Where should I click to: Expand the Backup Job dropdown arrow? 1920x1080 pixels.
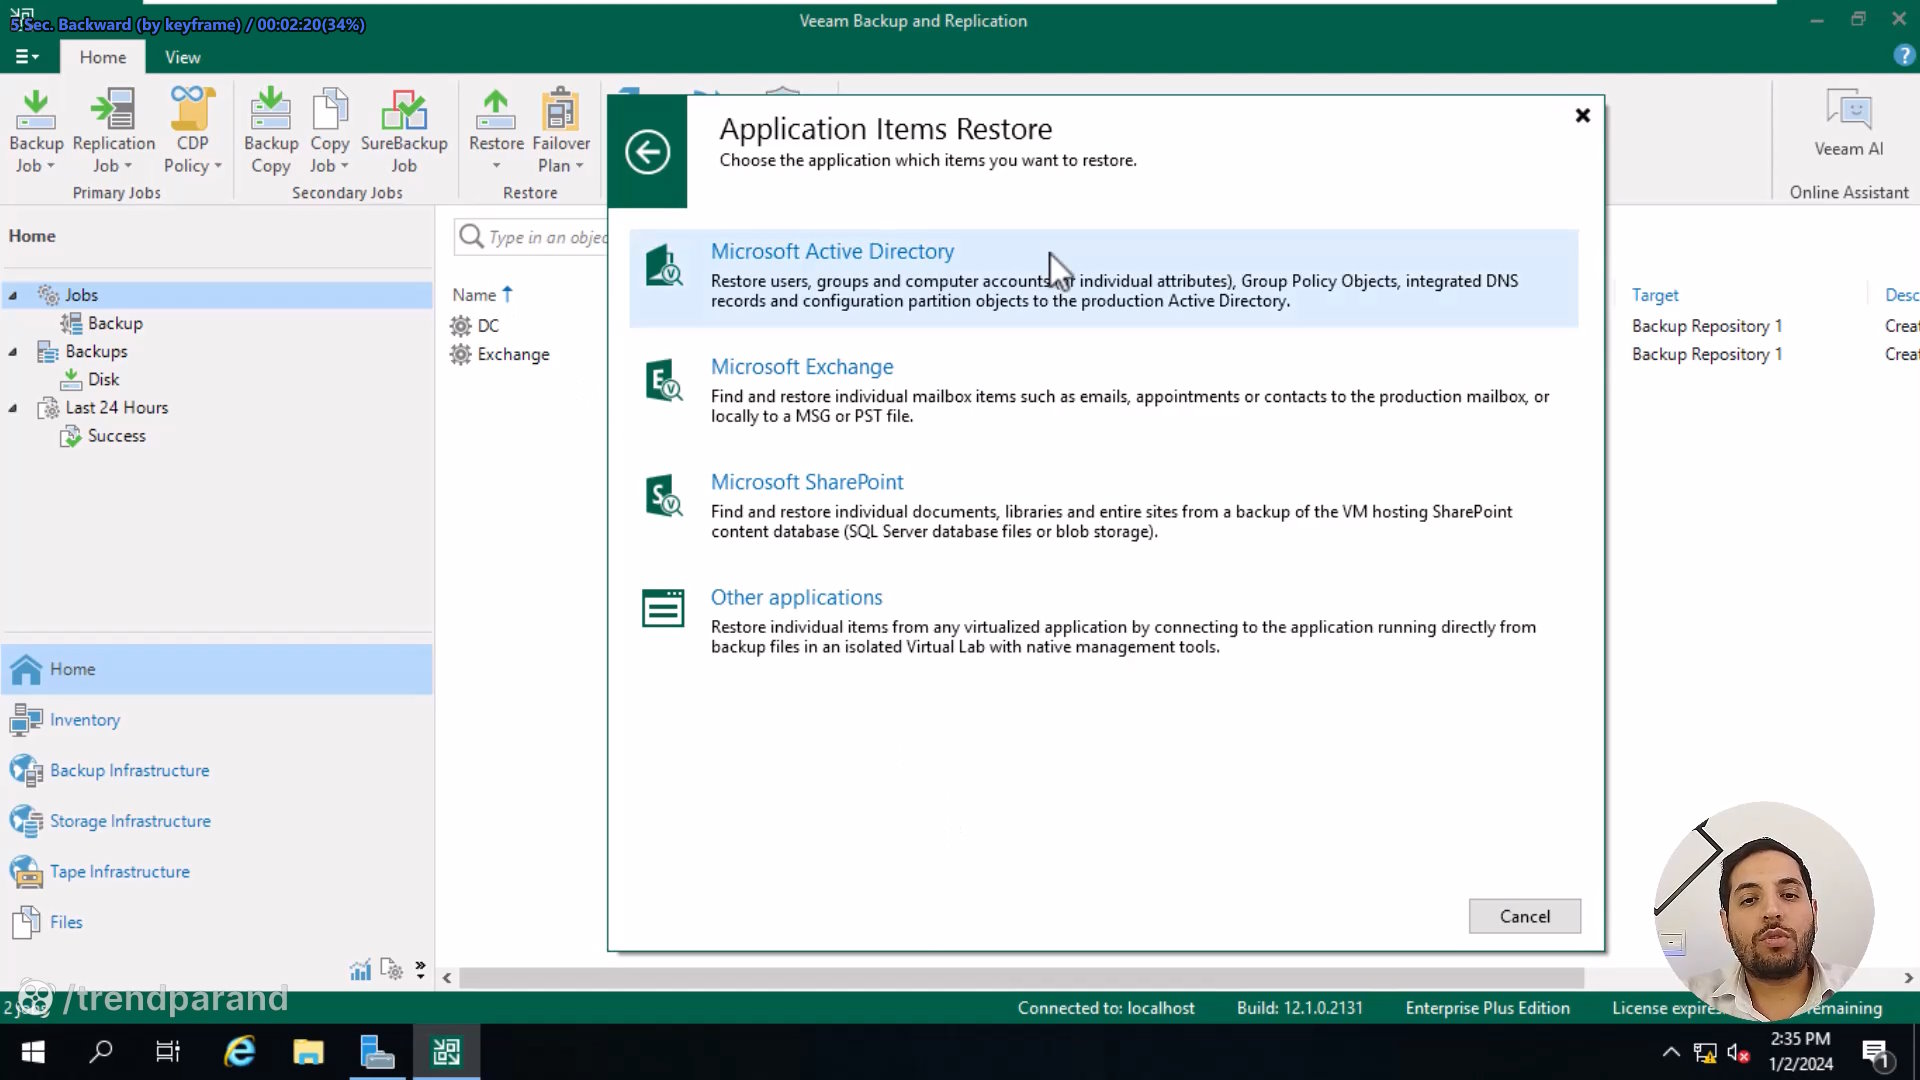(51, 166)
